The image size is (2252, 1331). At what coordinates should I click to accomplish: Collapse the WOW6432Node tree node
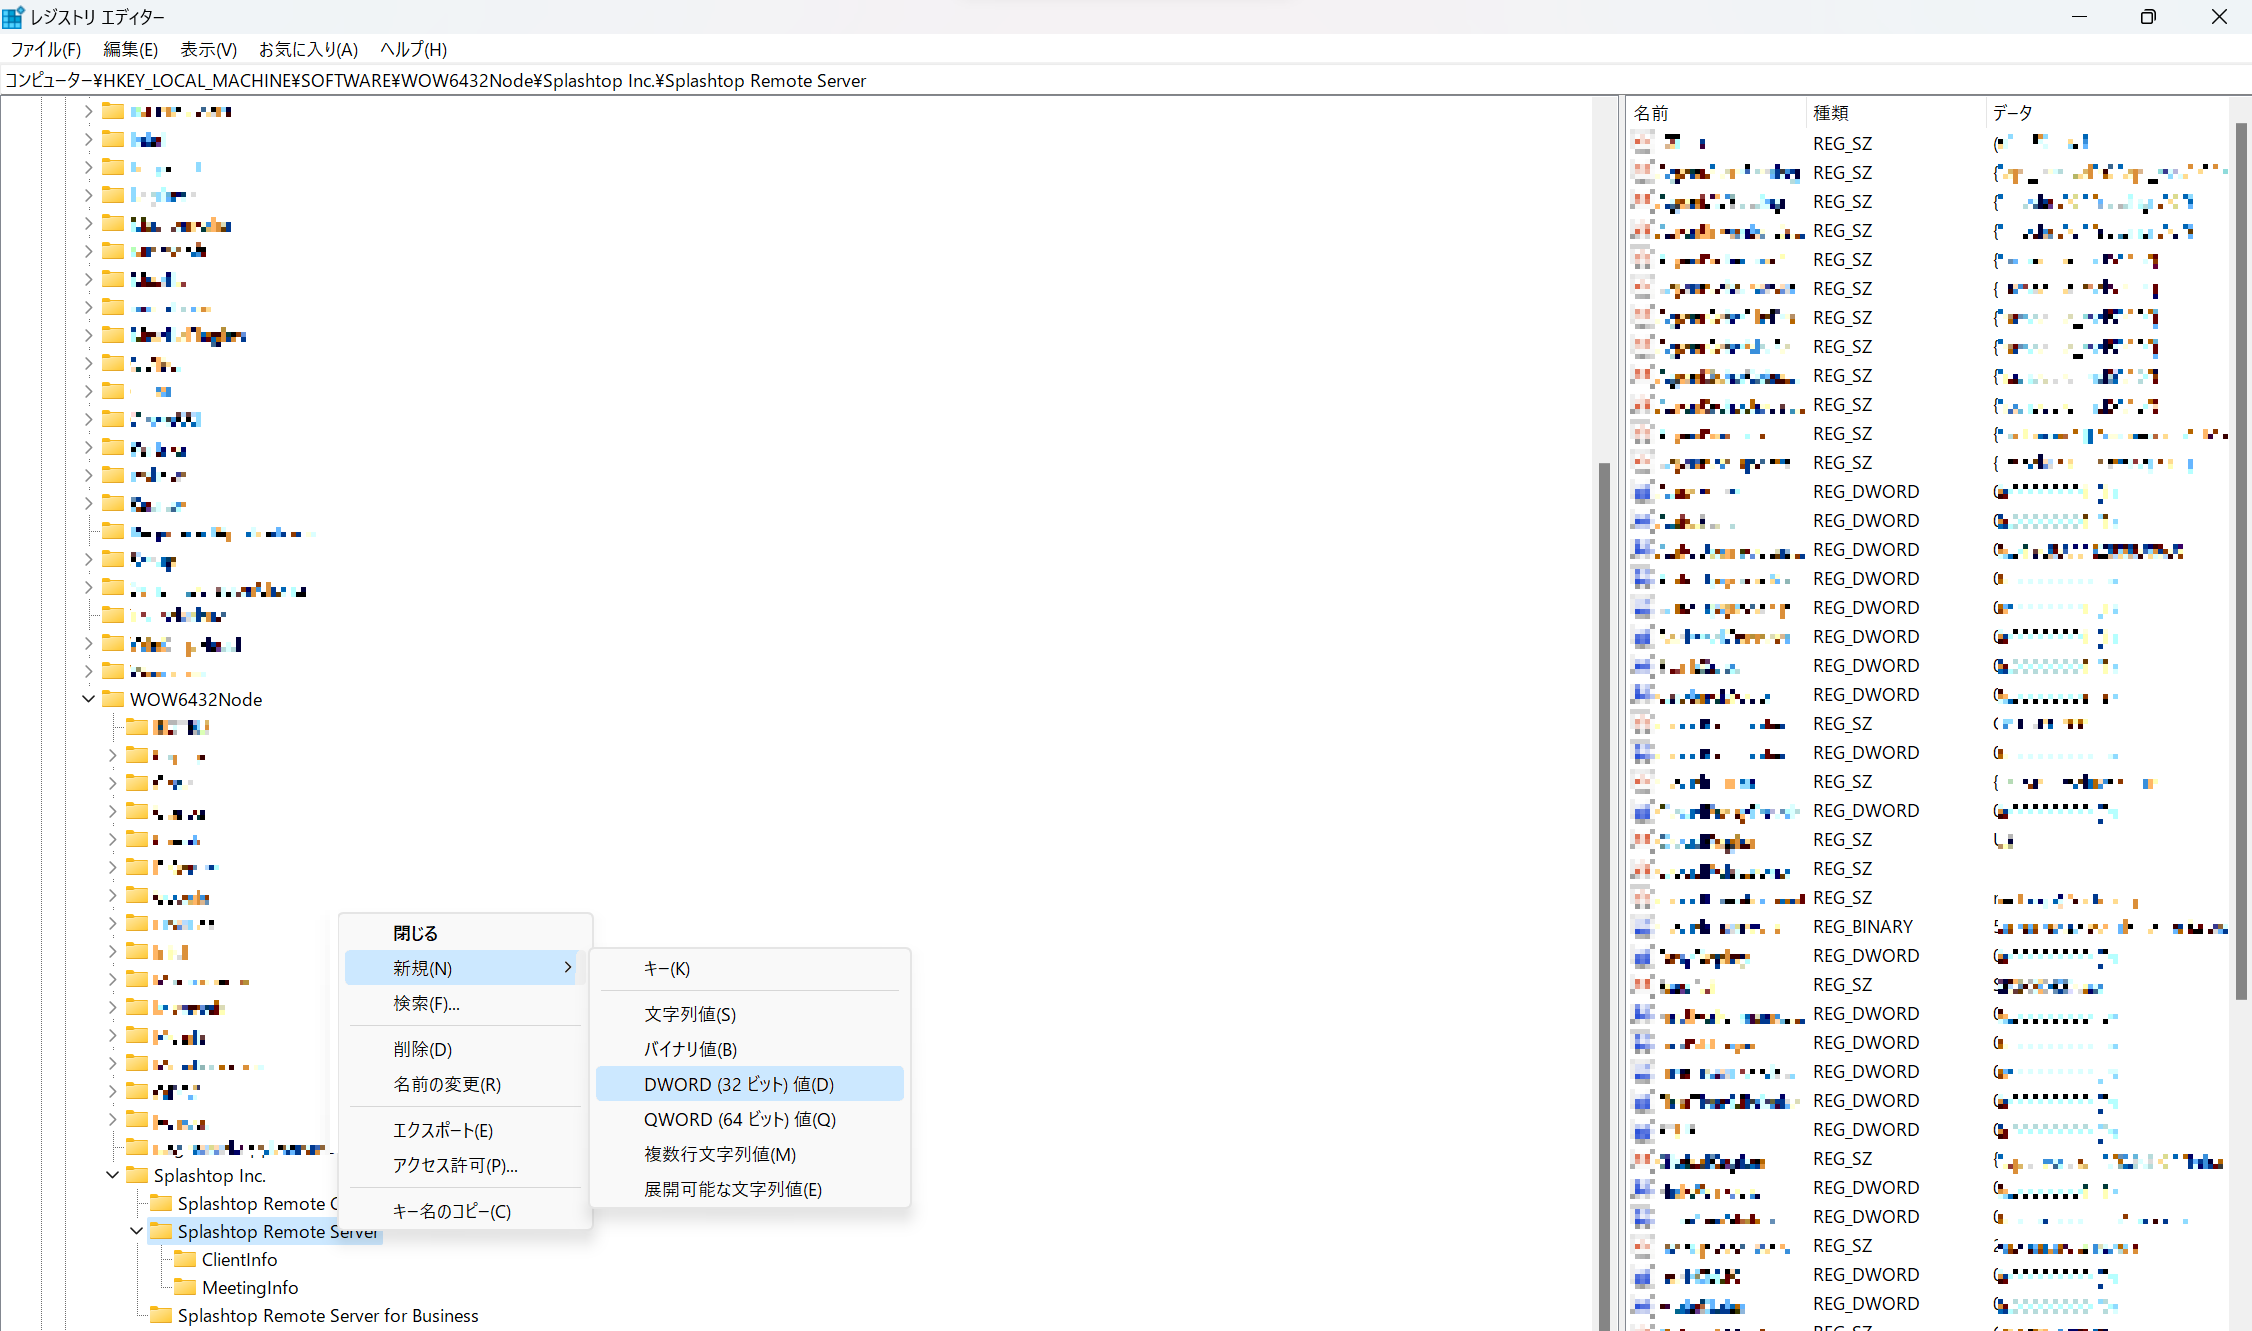tap(88, 699)
